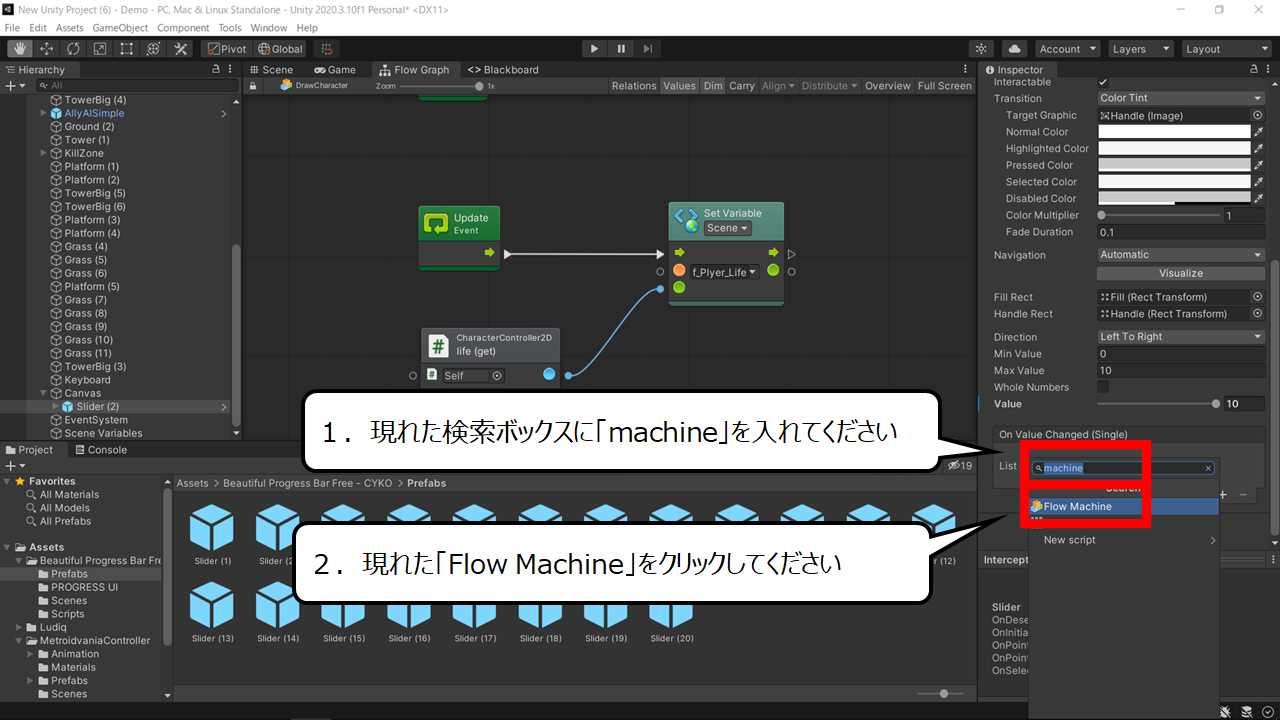Adjust the Value slider in Inspector

1157,404
